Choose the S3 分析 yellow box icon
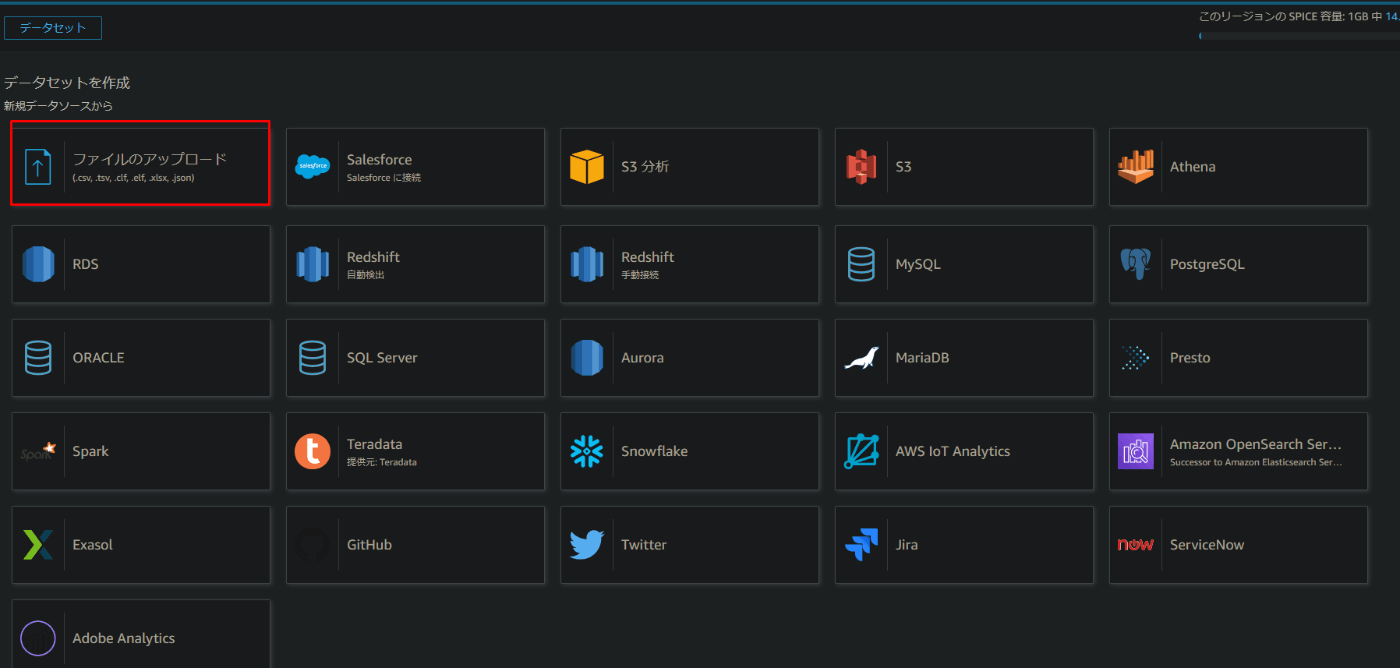 587,166
